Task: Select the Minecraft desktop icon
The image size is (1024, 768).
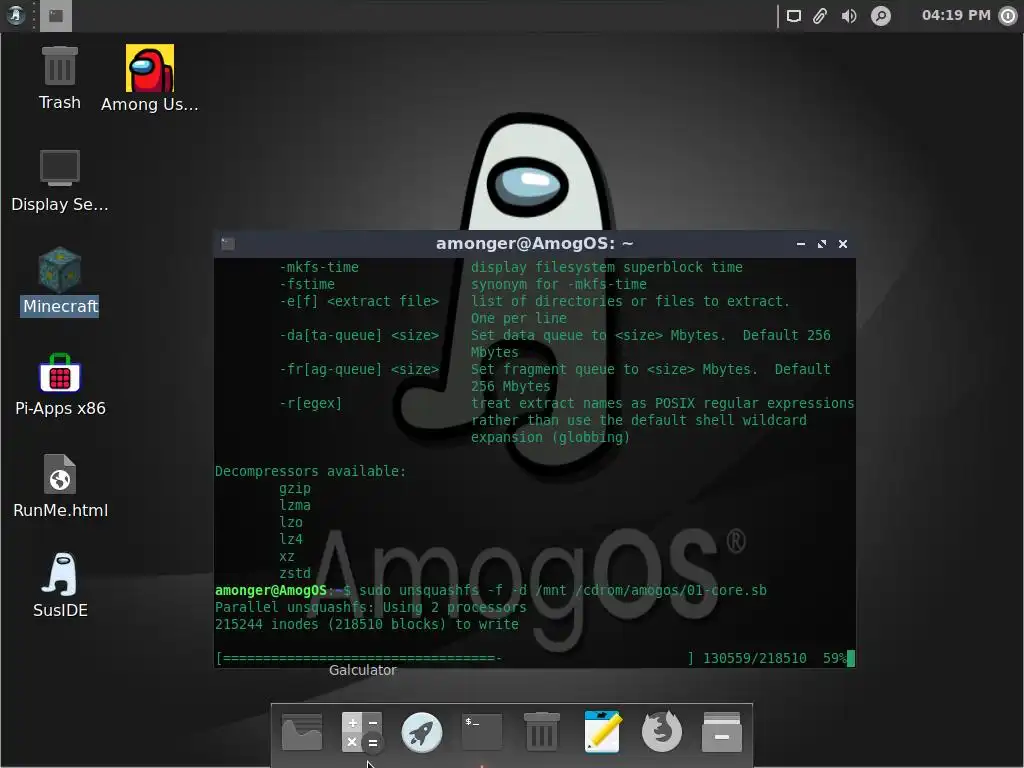Action: (x=59, y=281)
